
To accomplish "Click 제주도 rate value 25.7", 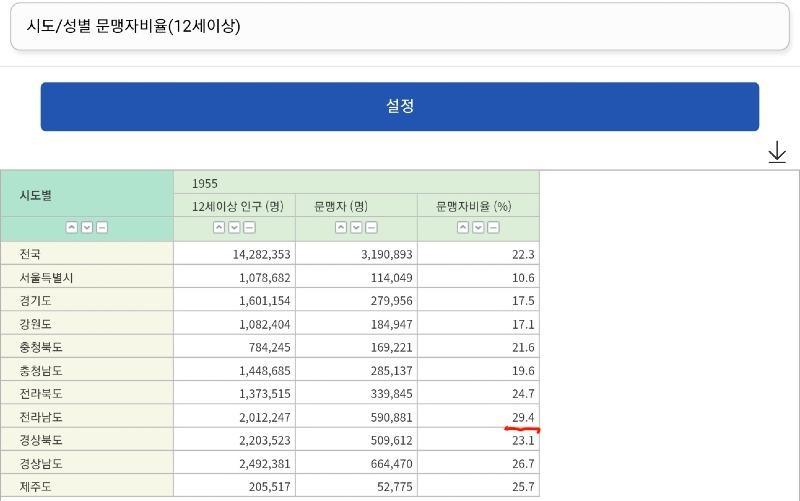I will pos(523,486).
